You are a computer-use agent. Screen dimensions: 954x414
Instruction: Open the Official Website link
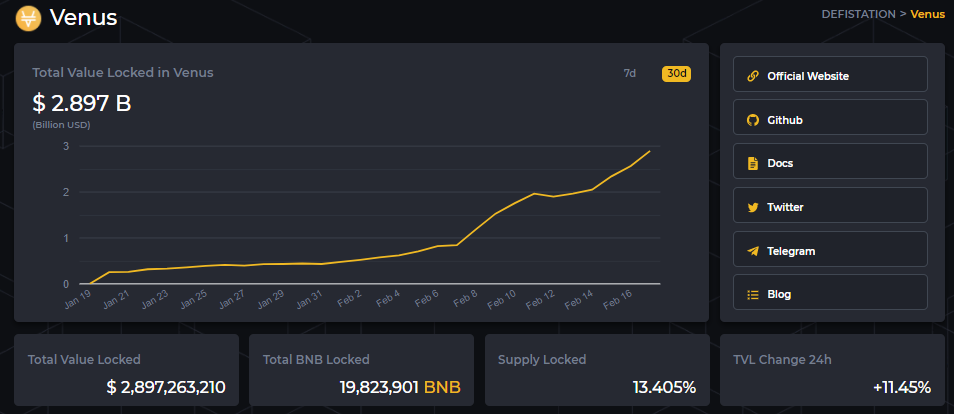[830, 74]
